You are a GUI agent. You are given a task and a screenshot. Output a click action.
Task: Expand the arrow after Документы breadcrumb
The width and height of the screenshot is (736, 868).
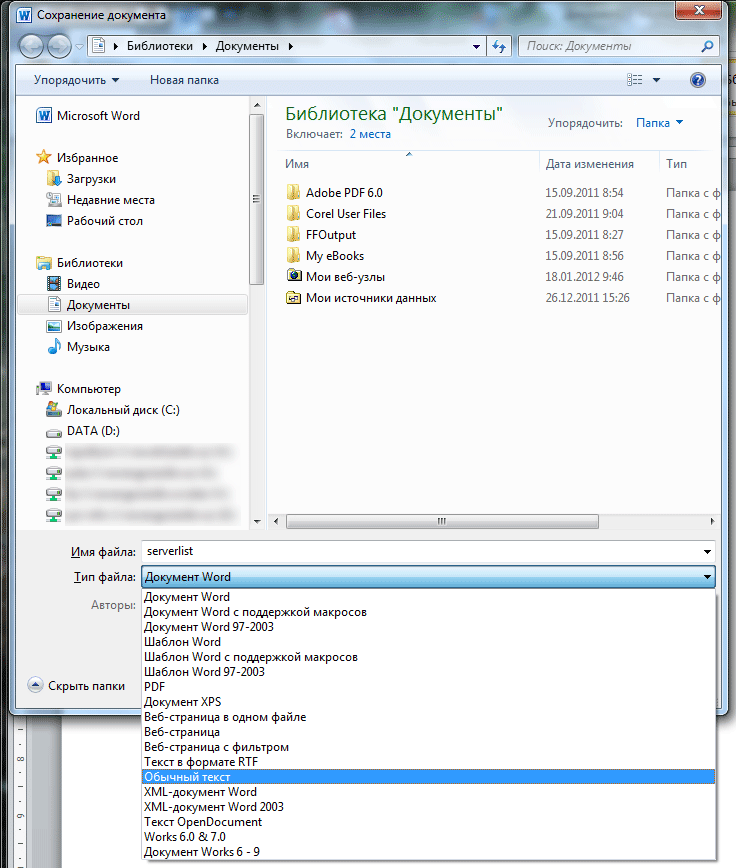(x=291, y=46)
